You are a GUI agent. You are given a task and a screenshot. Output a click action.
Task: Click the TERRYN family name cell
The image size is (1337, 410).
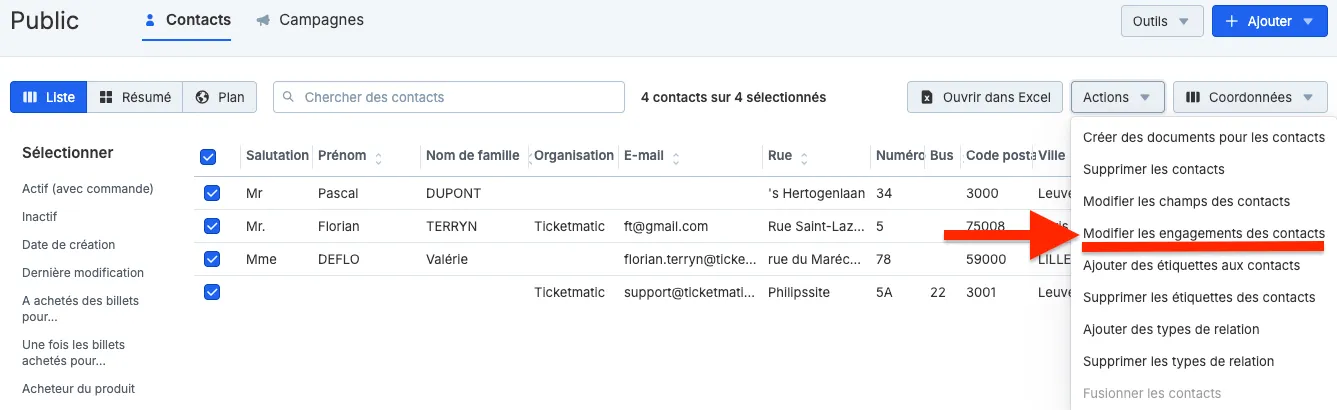[x=452, y=226]
